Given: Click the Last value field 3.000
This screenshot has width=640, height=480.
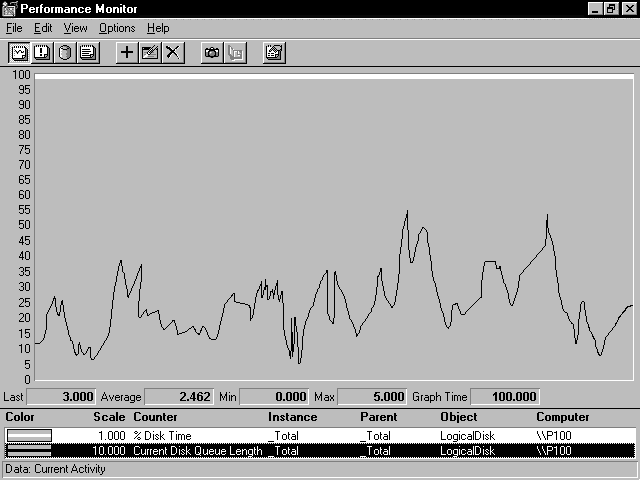Looking at the screenshot, I should pos(61,396).
